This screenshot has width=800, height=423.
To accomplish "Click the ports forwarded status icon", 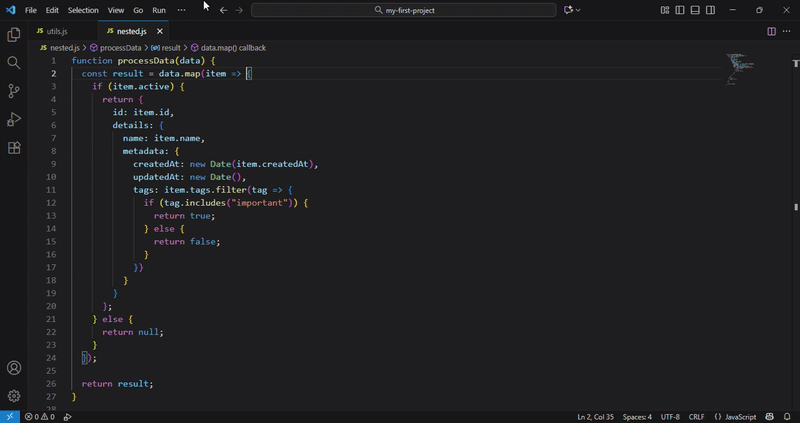I will (67, 417).
